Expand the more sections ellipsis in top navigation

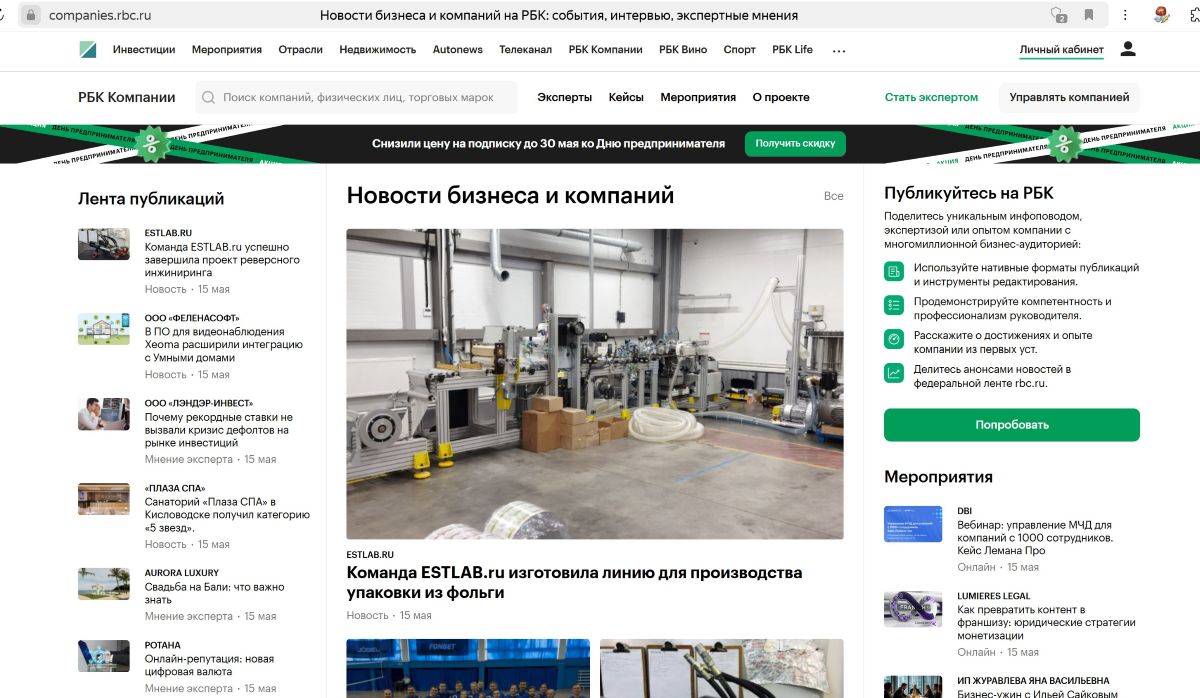838,50
